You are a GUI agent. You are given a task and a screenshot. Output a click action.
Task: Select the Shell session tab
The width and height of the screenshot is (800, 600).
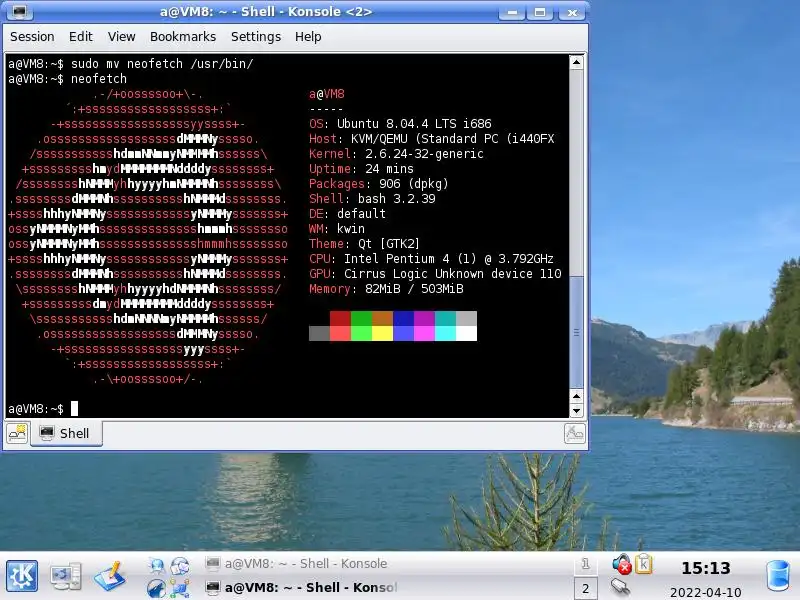point(66,434)
